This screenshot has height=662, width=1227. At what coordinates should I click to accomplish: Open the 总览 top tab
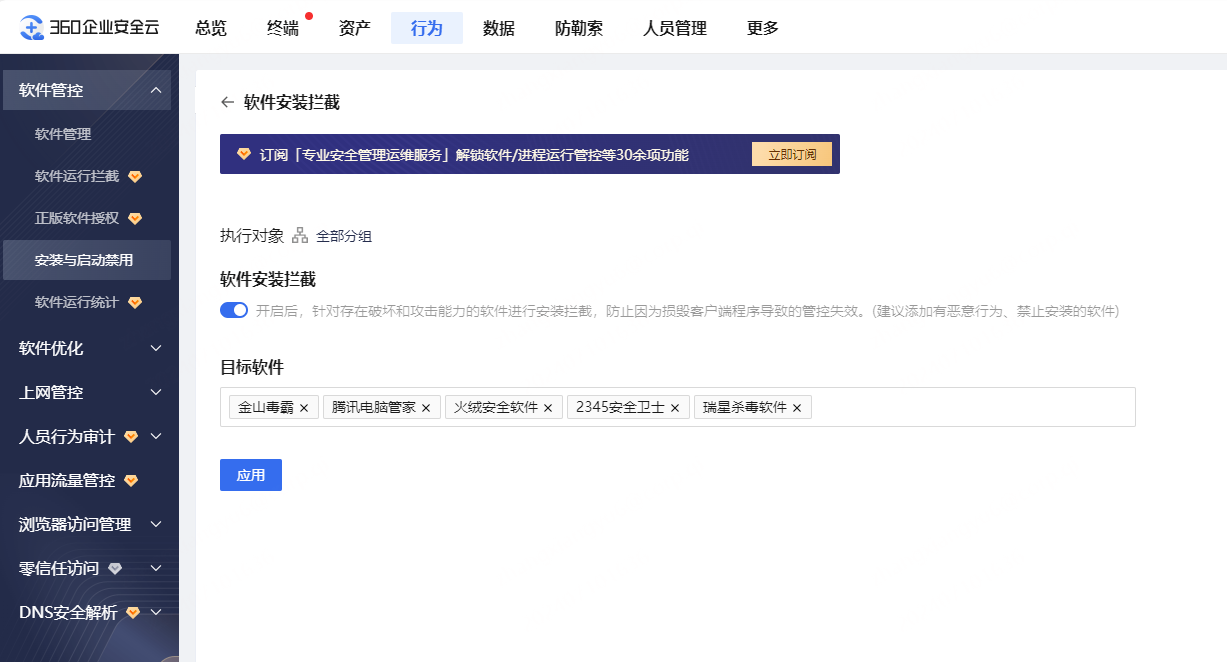(x=211, y=28)
